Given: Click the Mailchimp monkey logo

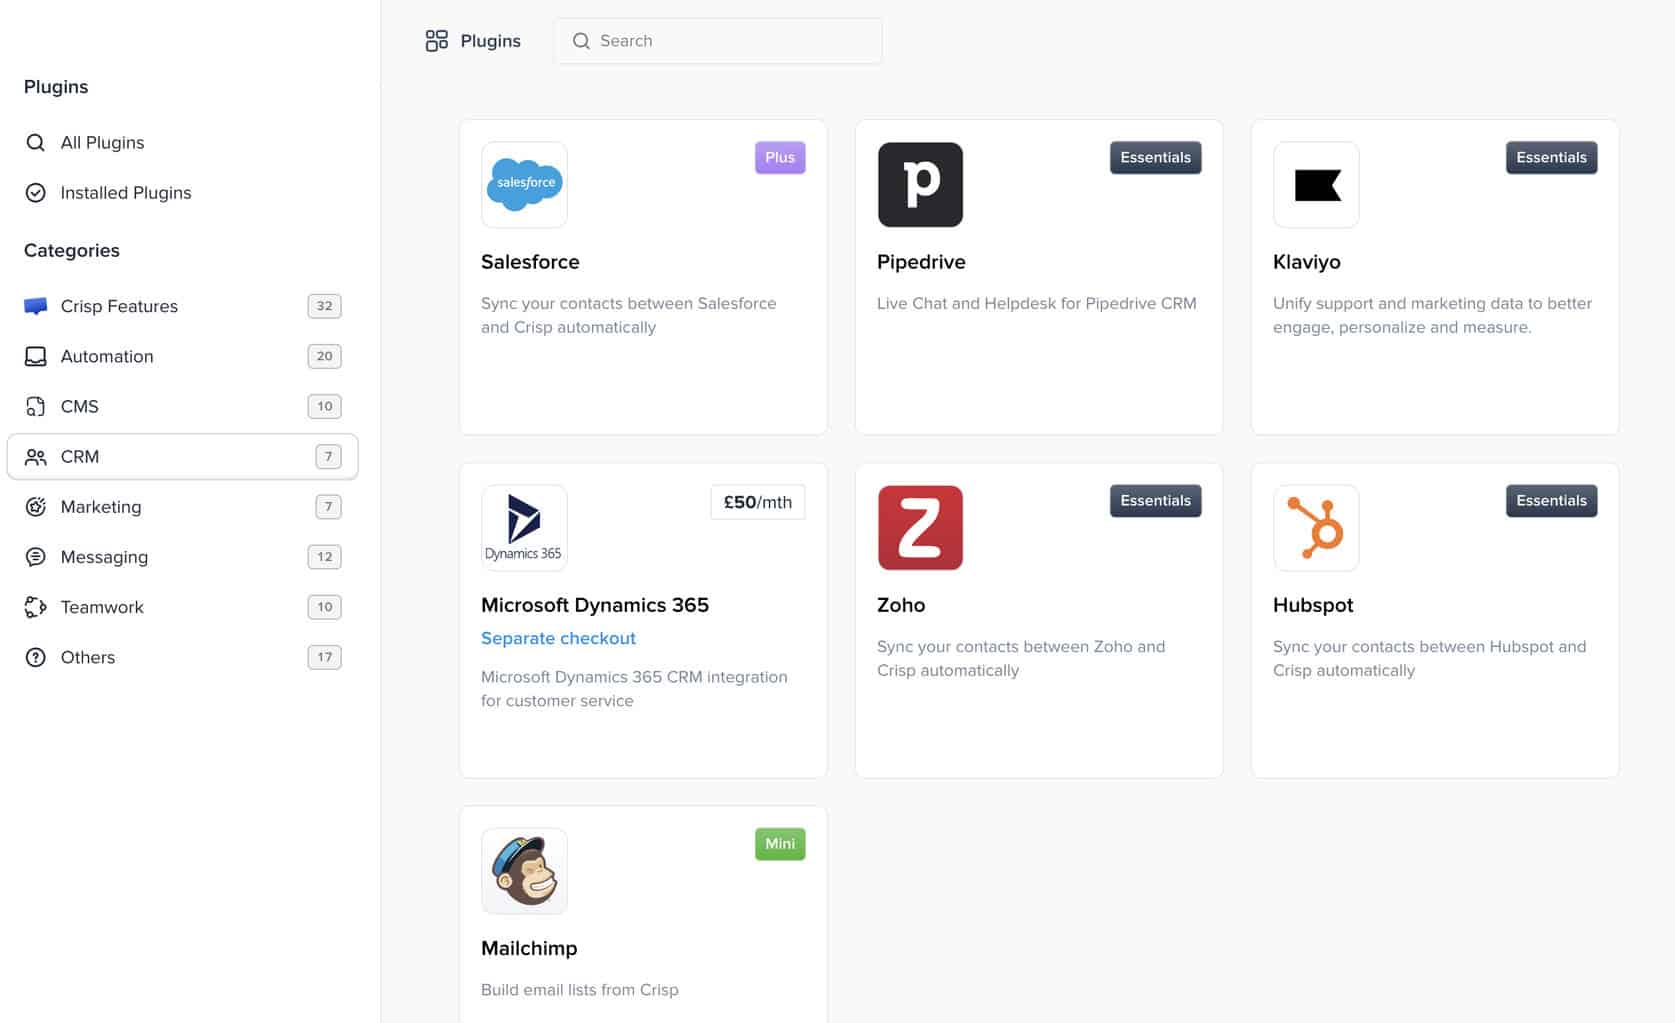Looking at the screenshot, I should [524, 871].
